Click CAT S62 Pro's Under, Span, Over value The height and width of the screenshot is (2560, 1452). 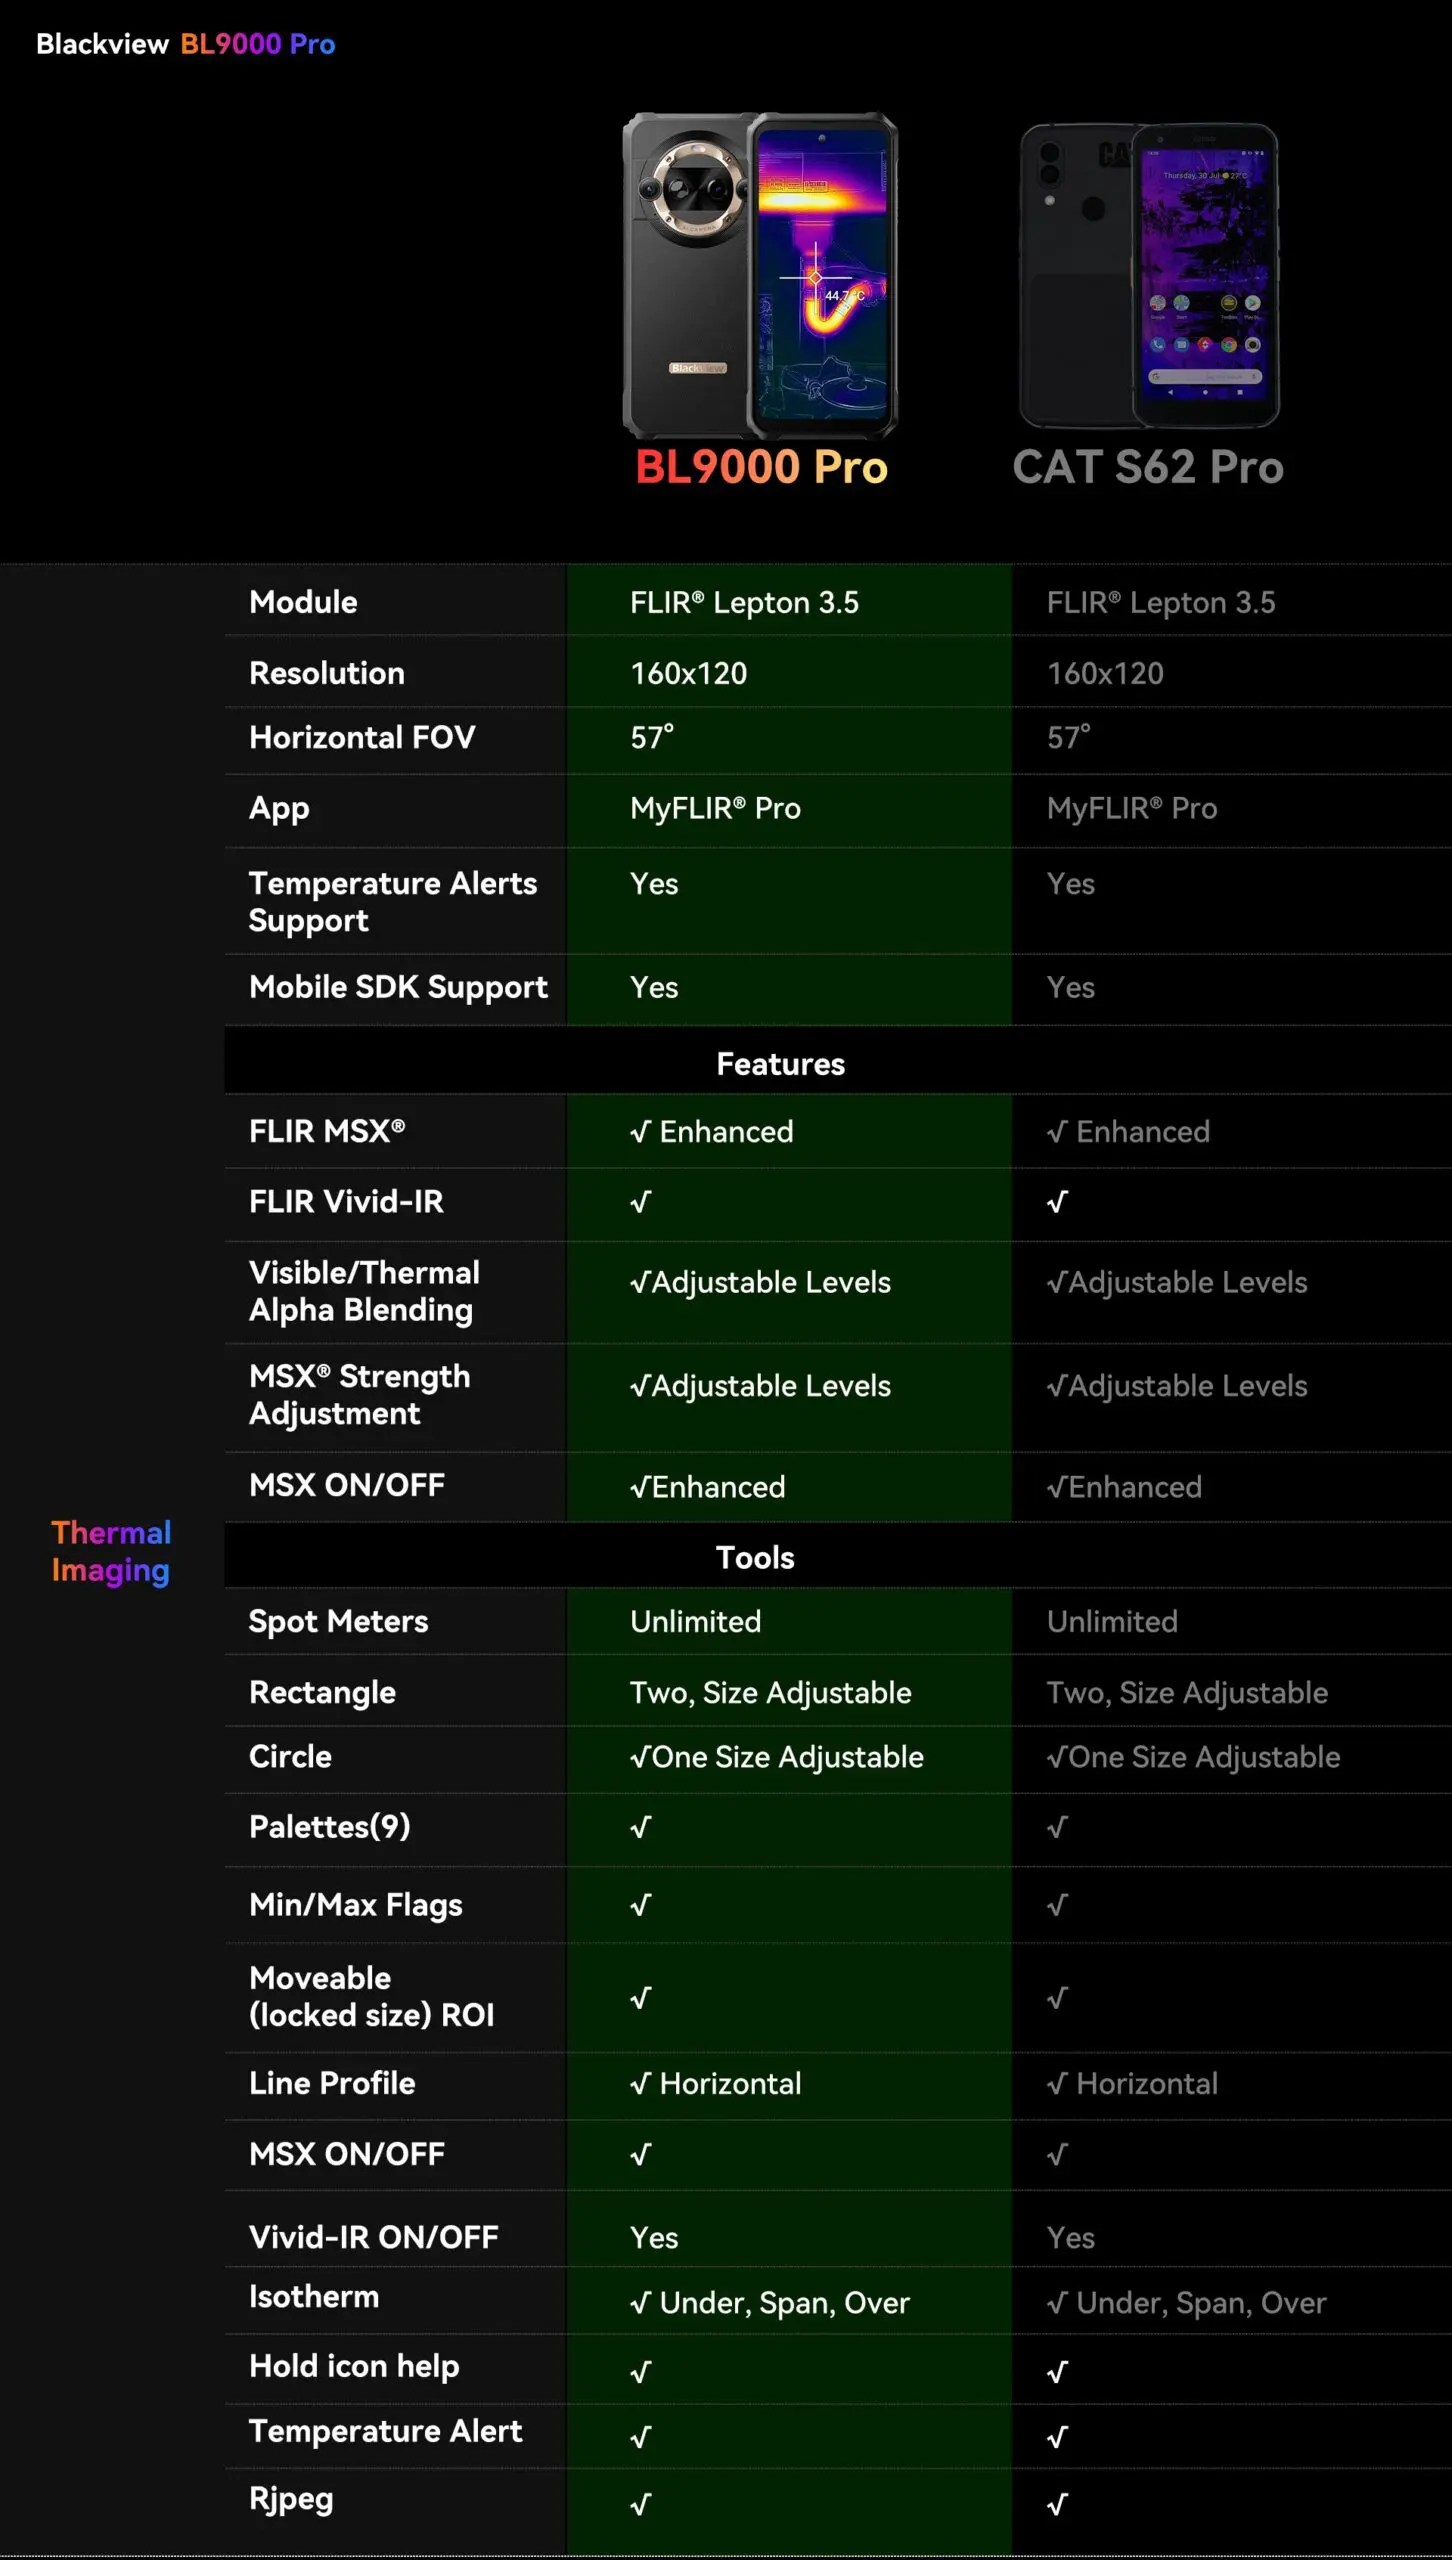click(1186, 2303)
